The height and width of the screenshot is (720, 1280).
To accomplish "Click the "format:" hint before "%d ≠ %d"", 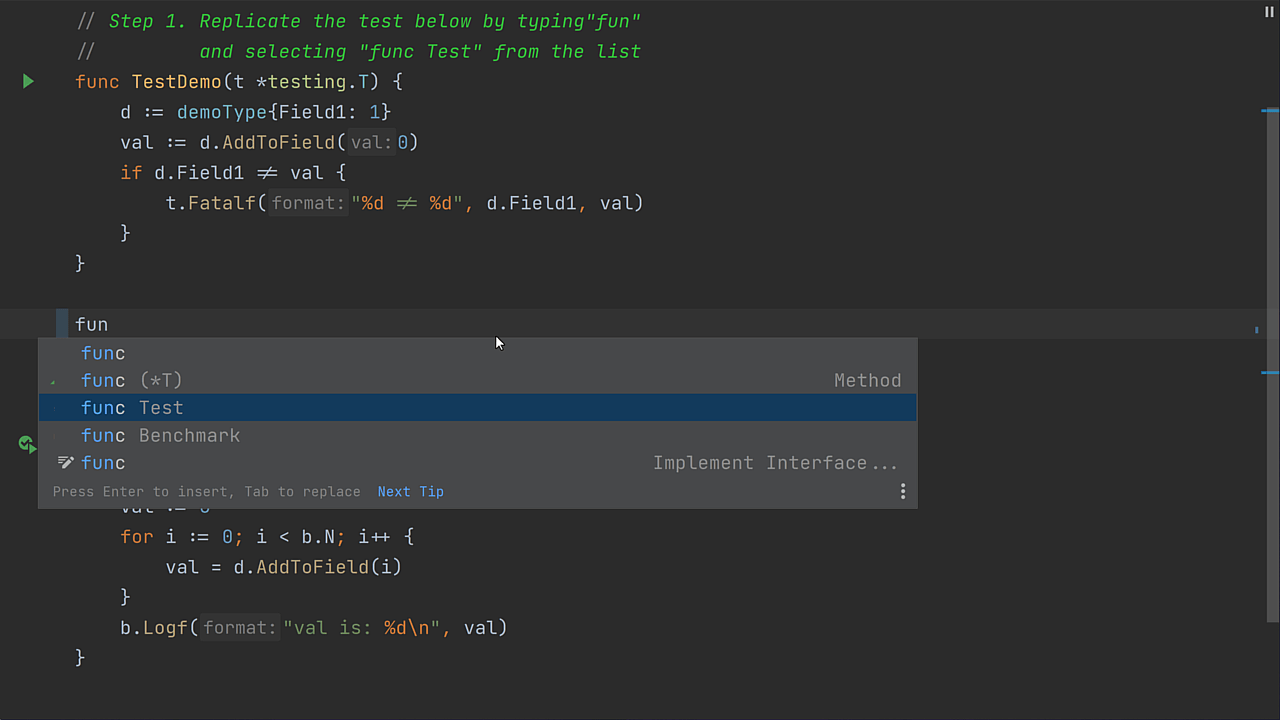I will pos(308,203).
